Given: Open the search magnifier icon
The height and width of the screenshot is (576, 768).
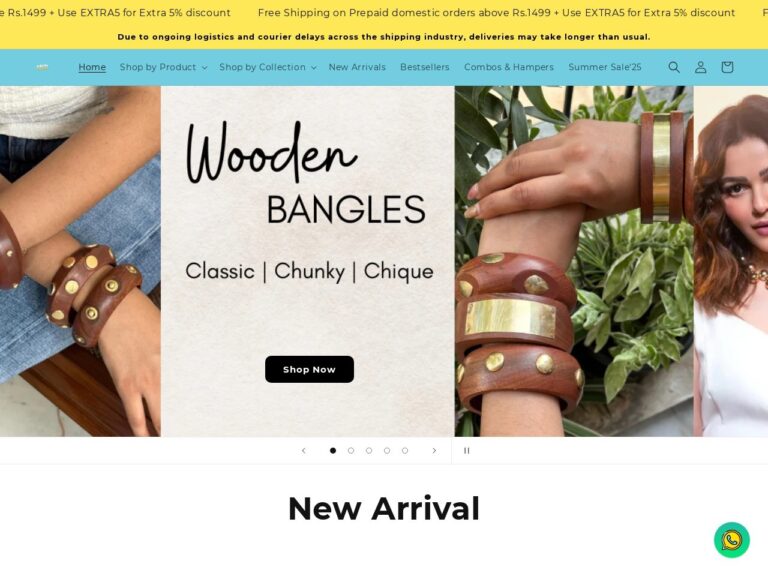Looking at the screenshot, I should click(x=674, y=67).
